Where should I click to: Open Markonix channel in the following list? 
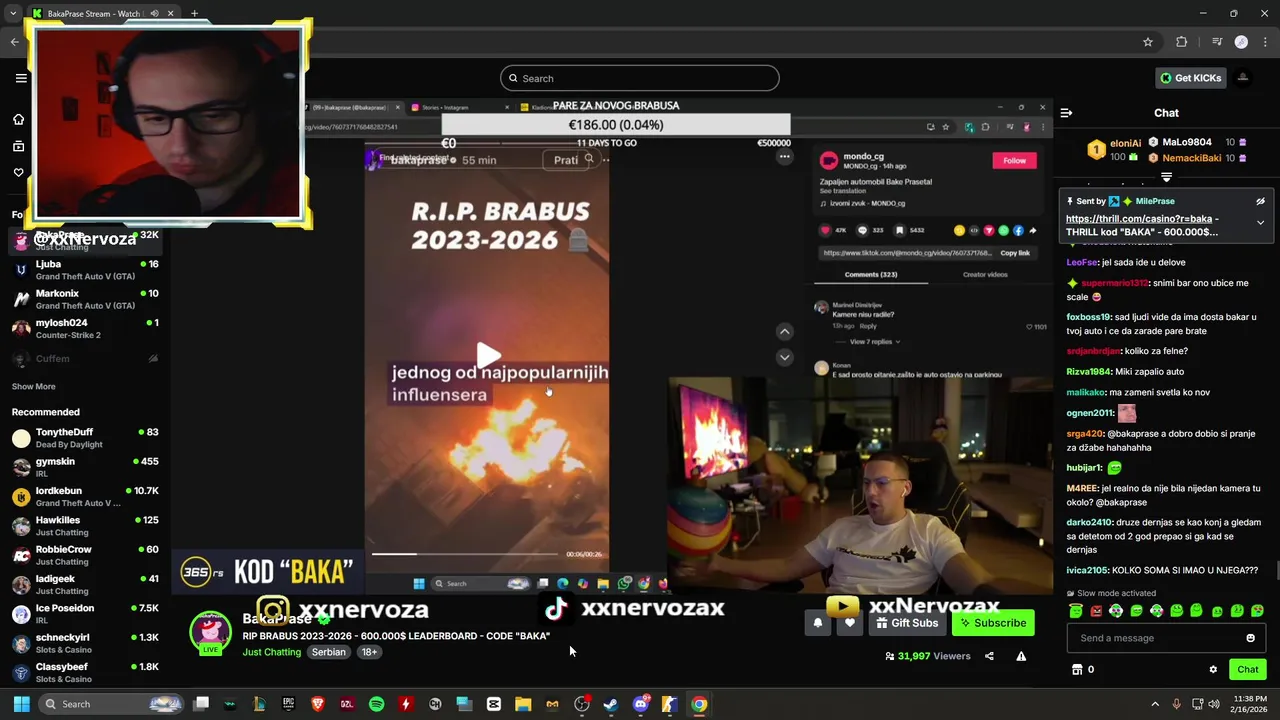coord(85,299)
